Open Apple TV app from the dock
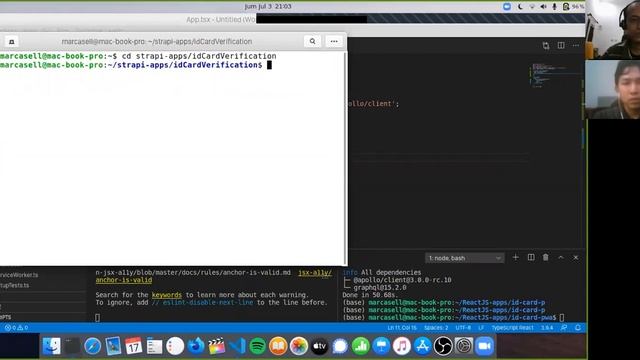The image size is (640, 360). (319, 346)
